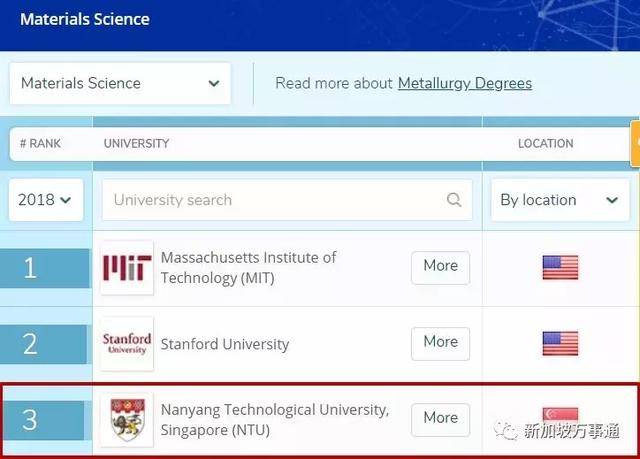This screenshot has height=459, width=640.
Task: Sort by the LOCATION column header
Action: coord(545,144)
